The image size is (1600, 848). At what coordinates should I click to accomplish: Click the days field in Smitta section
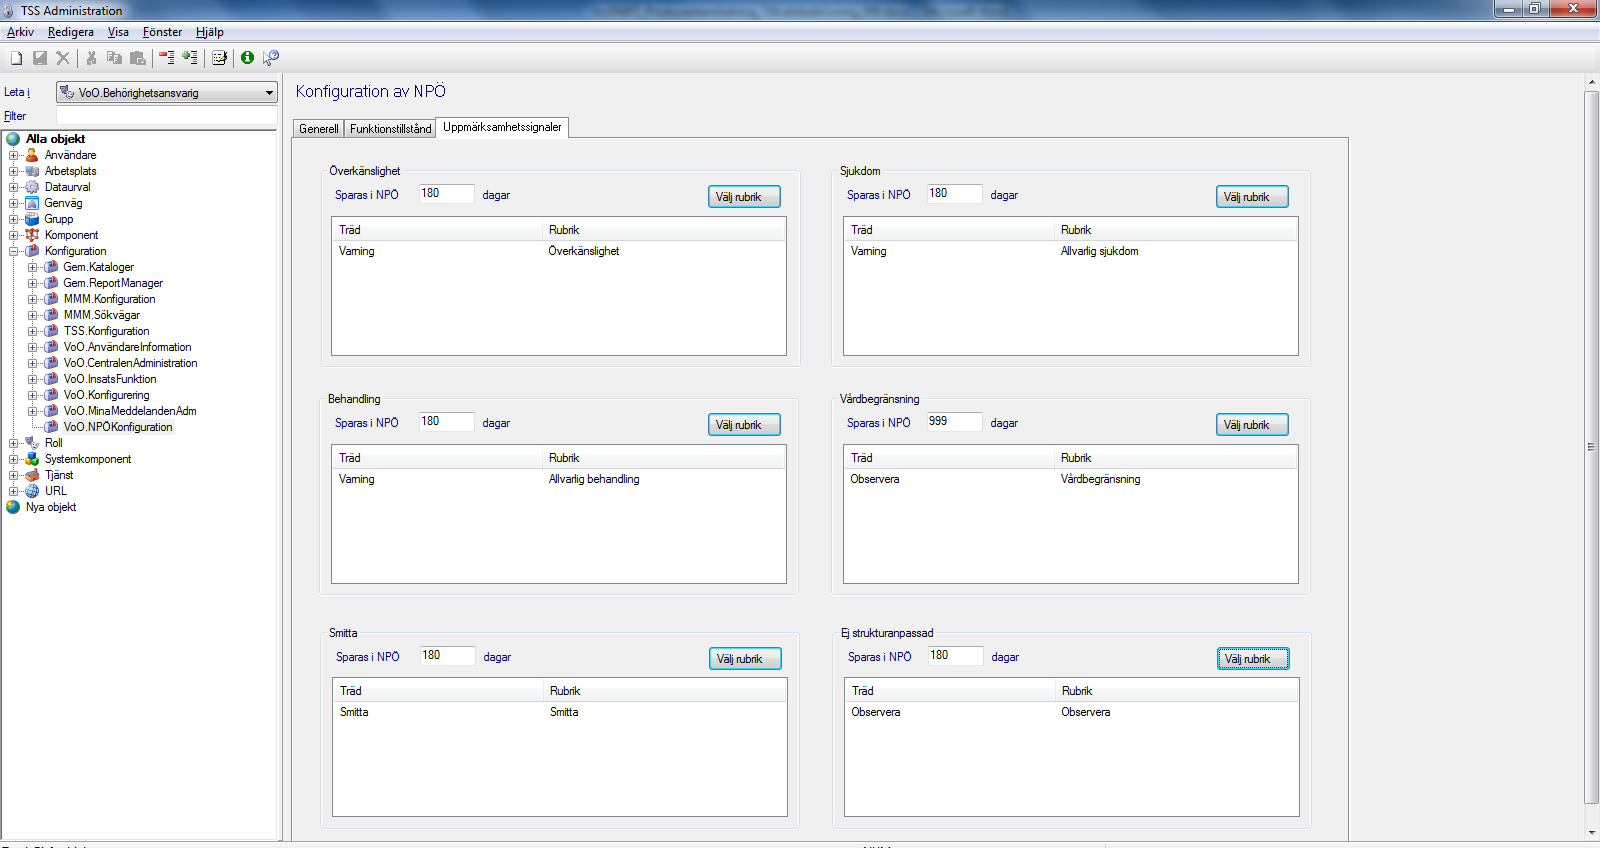click(x=447, y=656)
